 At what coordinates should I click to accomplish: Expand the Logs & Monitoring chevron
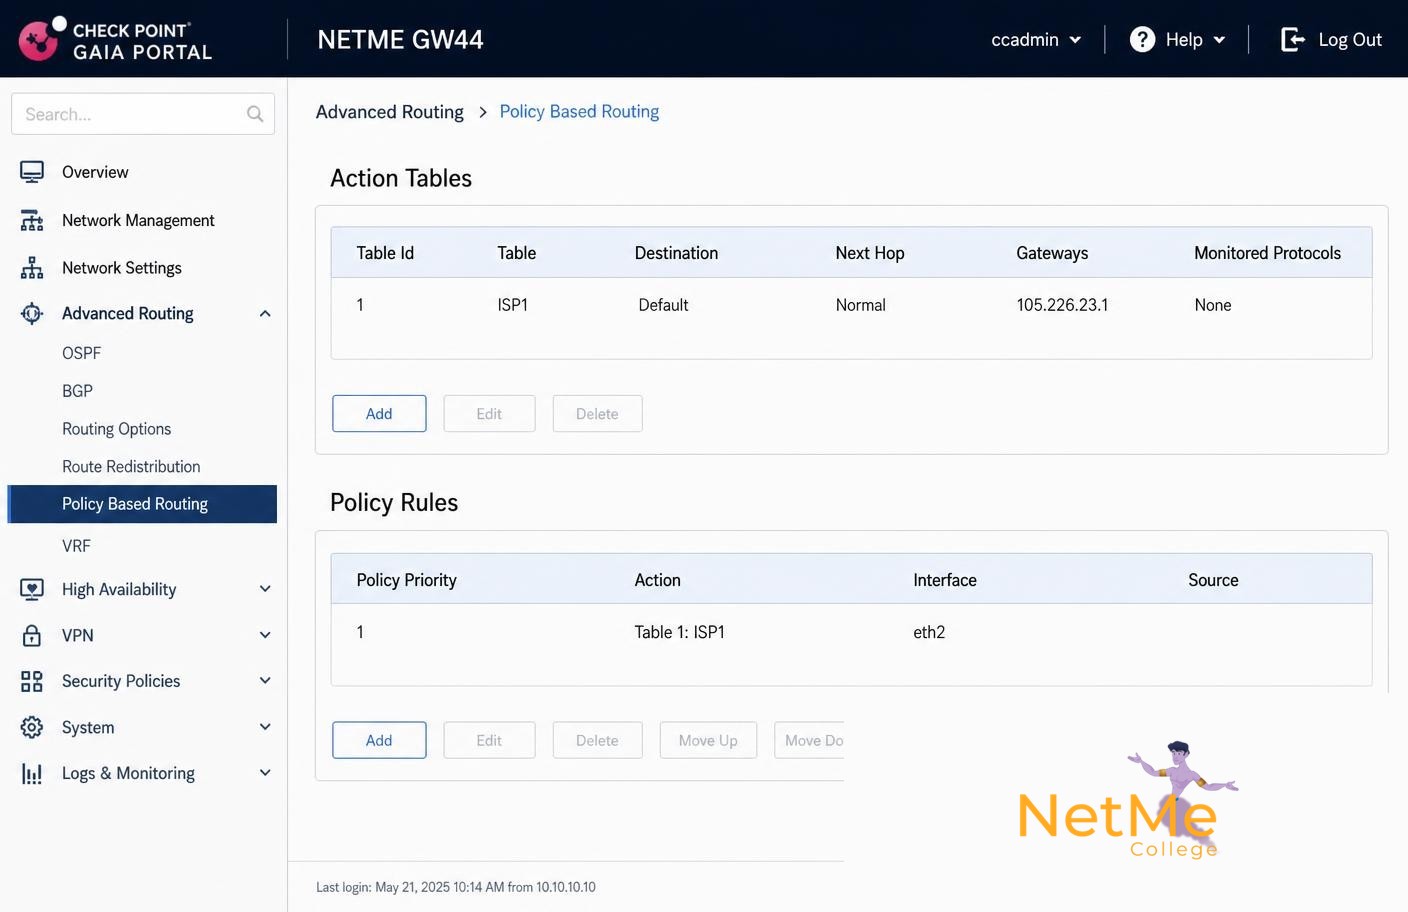click(x=265, y=773)
